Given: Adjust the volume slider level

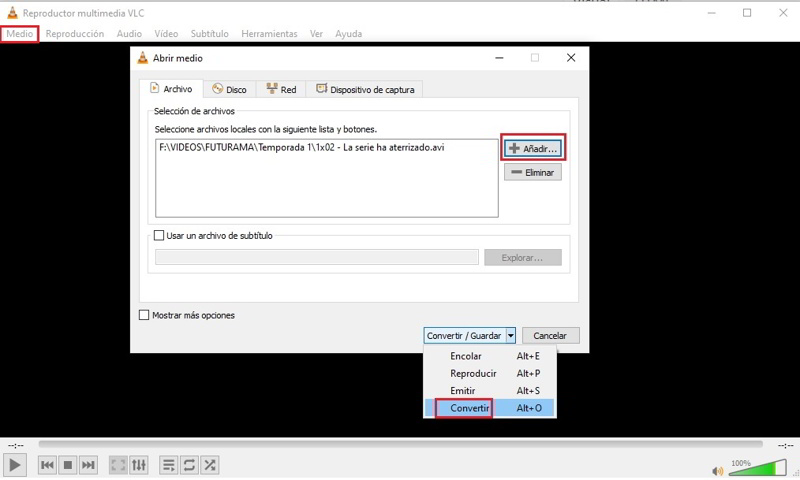Looking at the screenshot, I should 757,467.
